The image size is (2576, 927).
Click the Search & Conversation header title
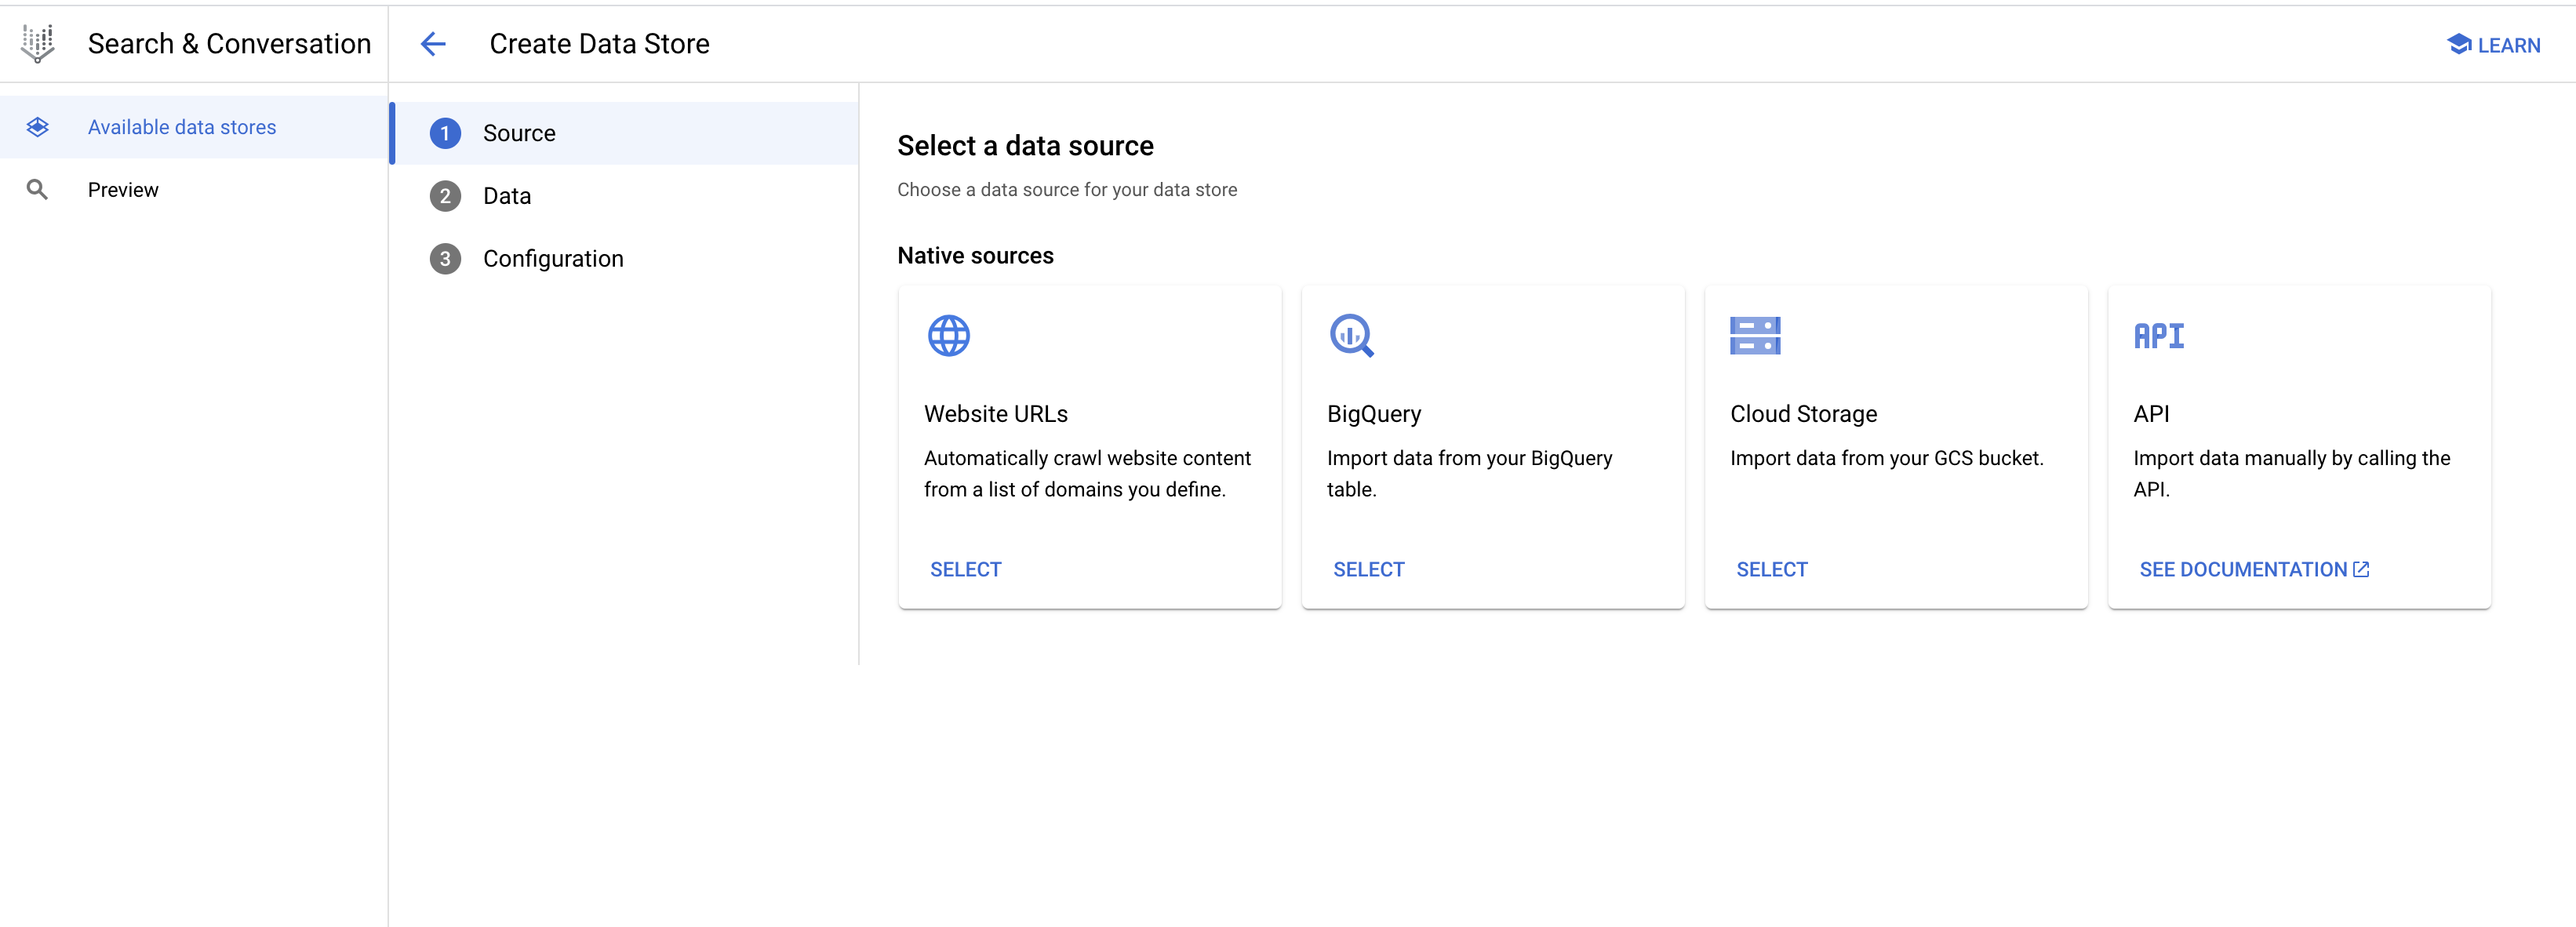[229, 44]
